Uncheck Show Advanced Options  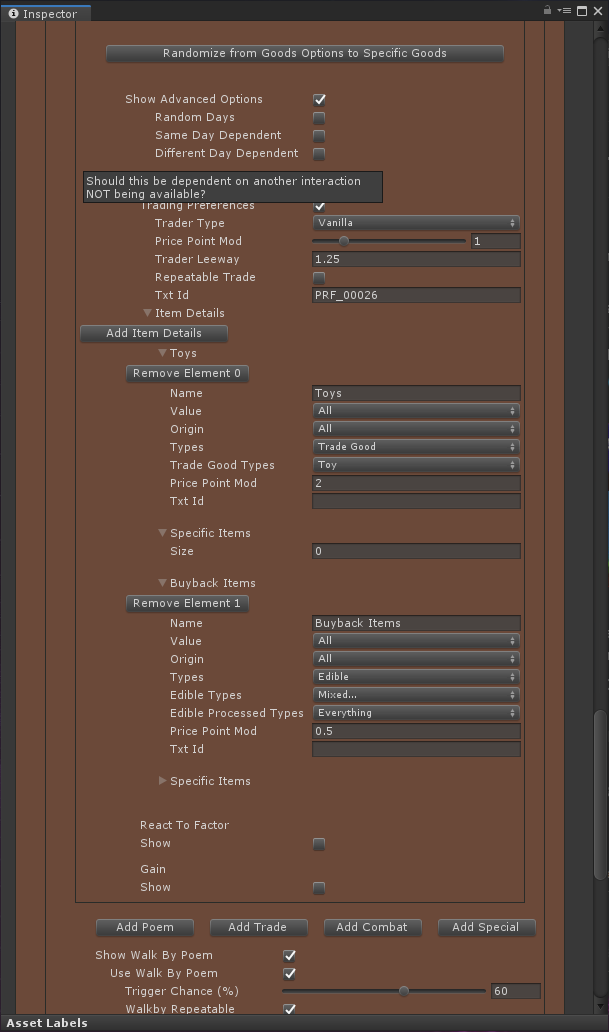(319, 99)
